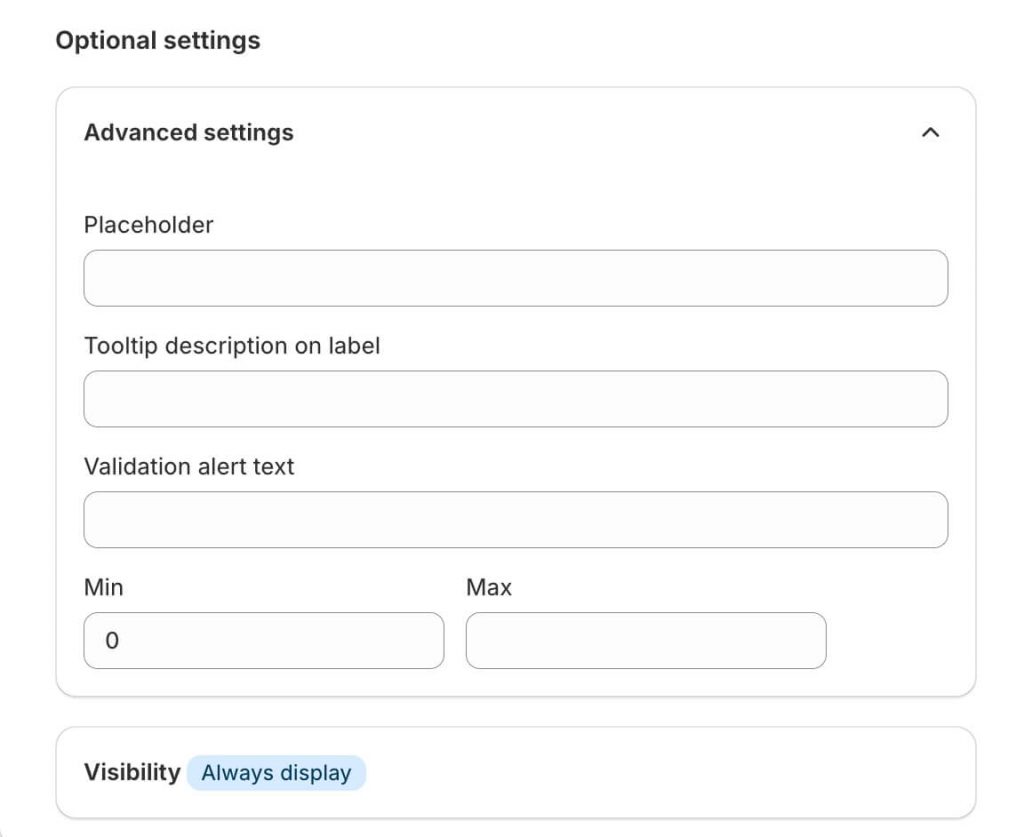
Task: Click the Visibility label text
Action: point(132,773)
